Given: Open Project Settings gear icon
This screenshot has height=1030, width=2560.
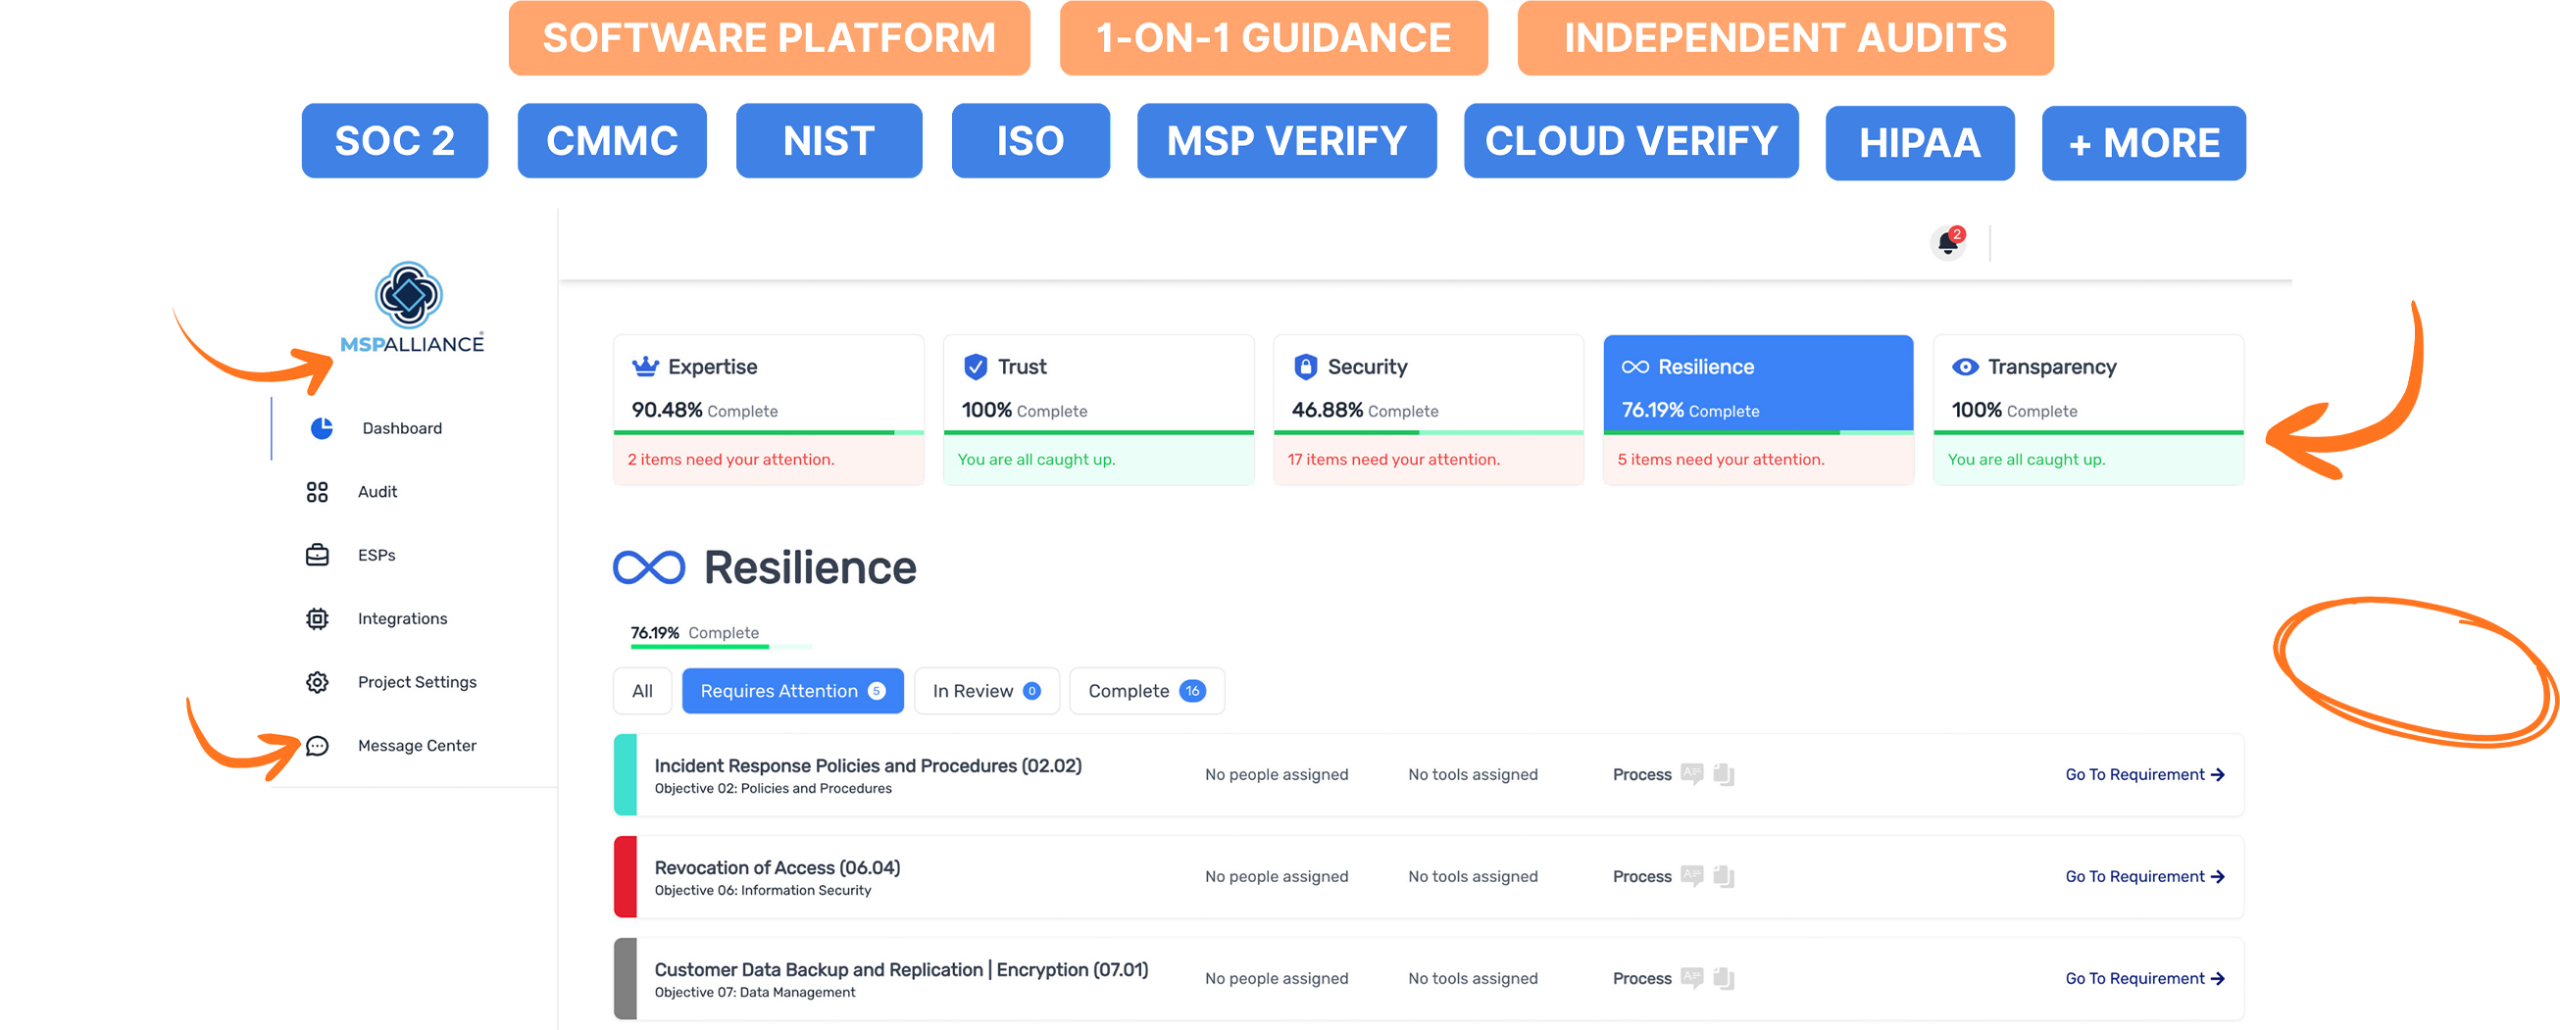Looking at the screenshot, I should 317,682.
